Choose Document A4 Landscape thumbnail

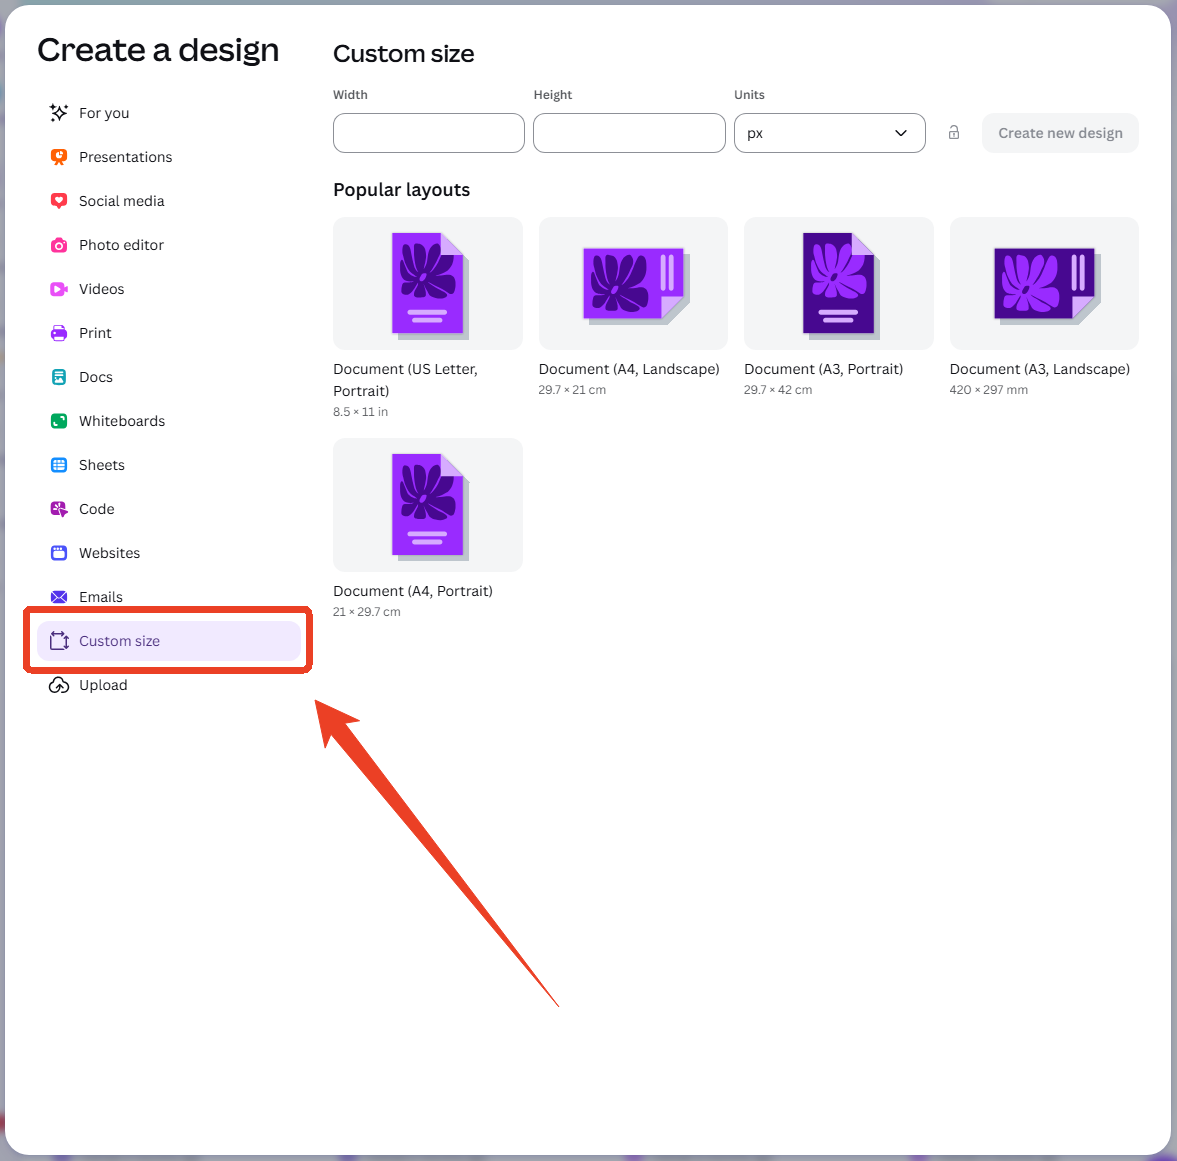[x=633, y=284]
